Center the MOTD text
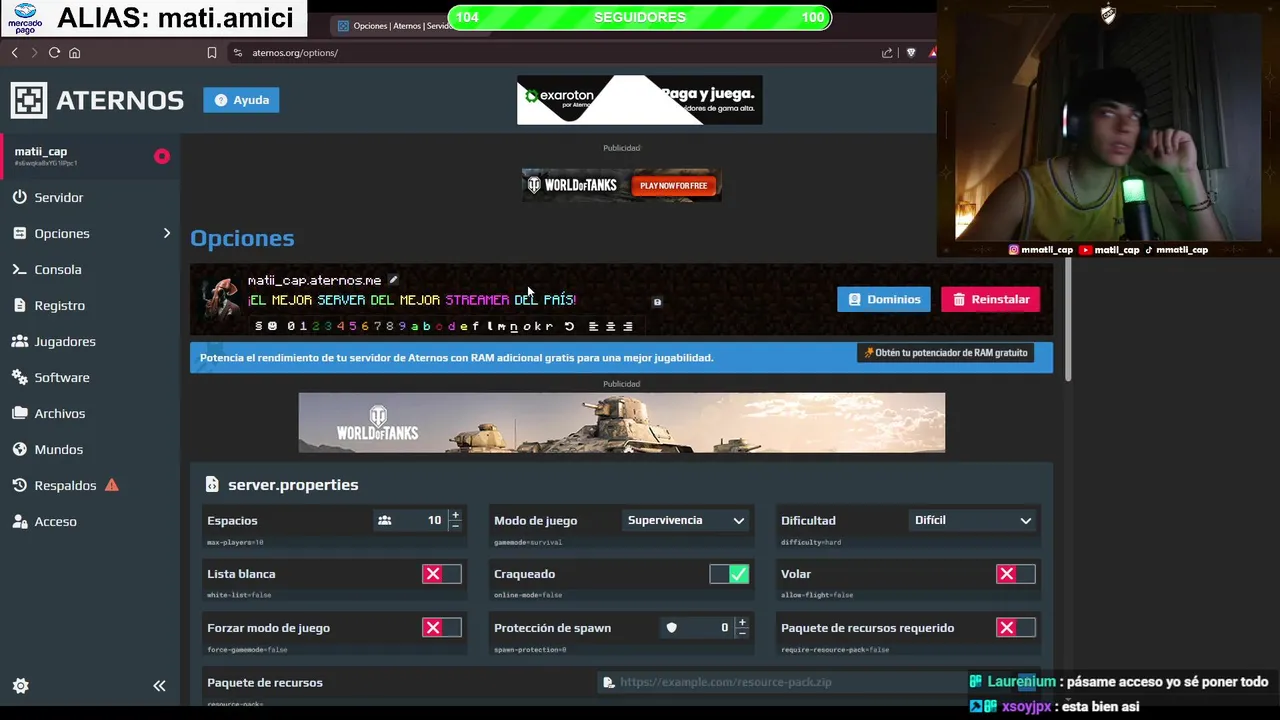 pos(611,326)
